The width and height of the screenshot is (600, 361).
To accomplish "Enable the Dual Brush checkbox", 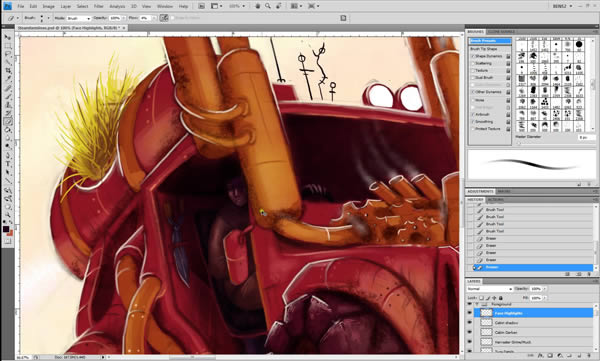I will click(x=473, y=78).
